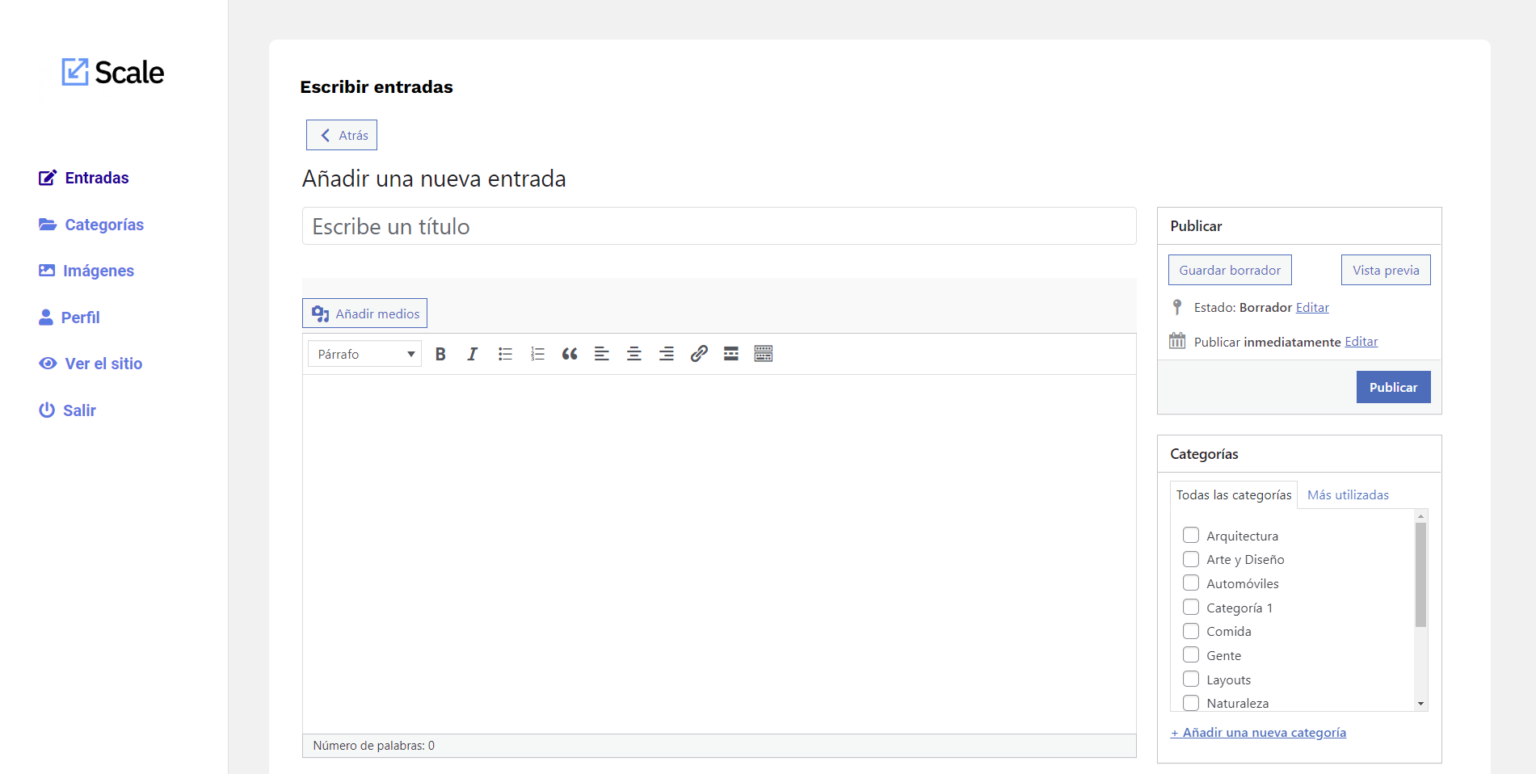The image size is (1536, 774).
Task: Insert a bulleted list
Action: [x=505, y=353]
